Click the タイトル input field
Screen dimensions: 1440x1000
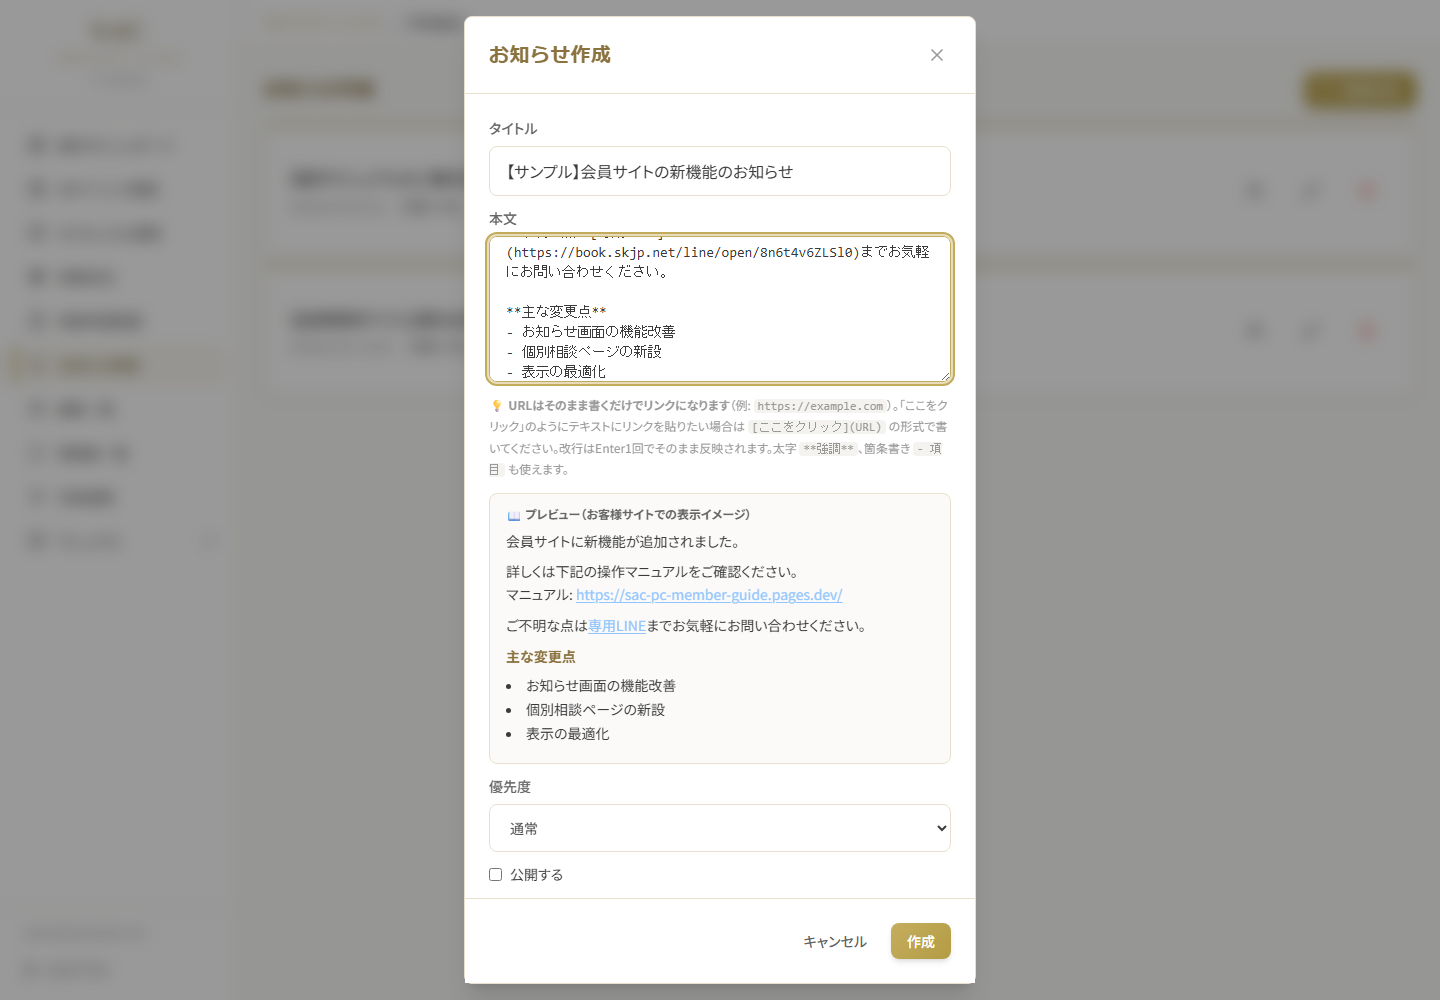(720, 171)
